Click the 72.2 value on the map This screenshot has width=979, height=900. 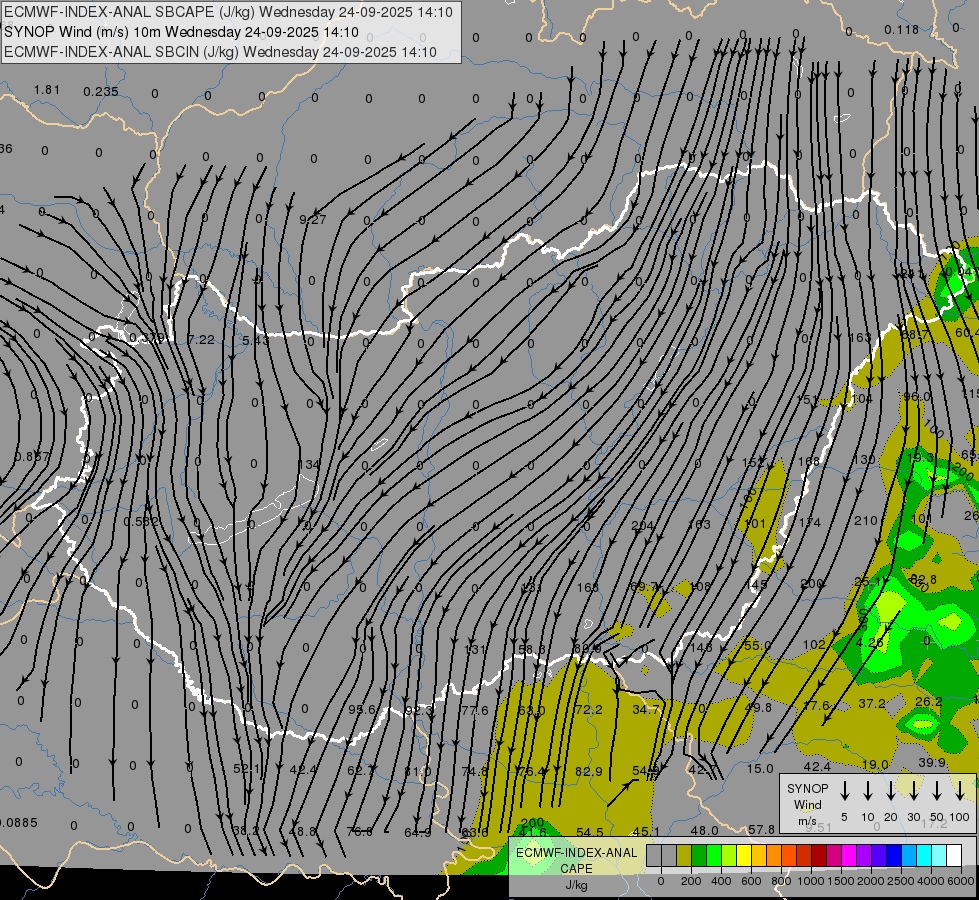(588, 710)
